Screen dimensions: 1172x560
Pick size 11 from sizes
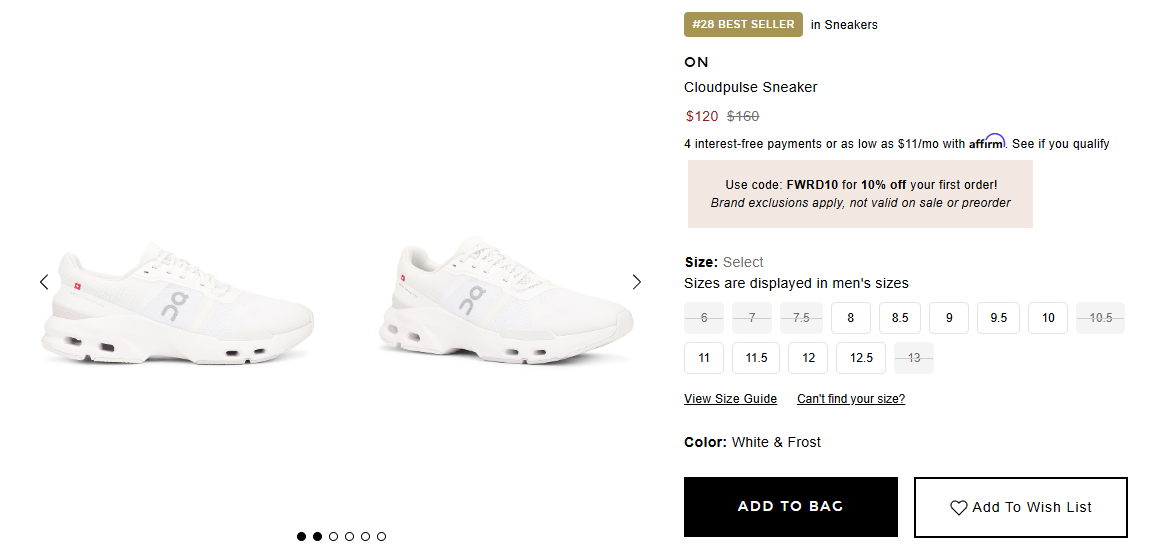pyautogui.click(x=704, y=358)
